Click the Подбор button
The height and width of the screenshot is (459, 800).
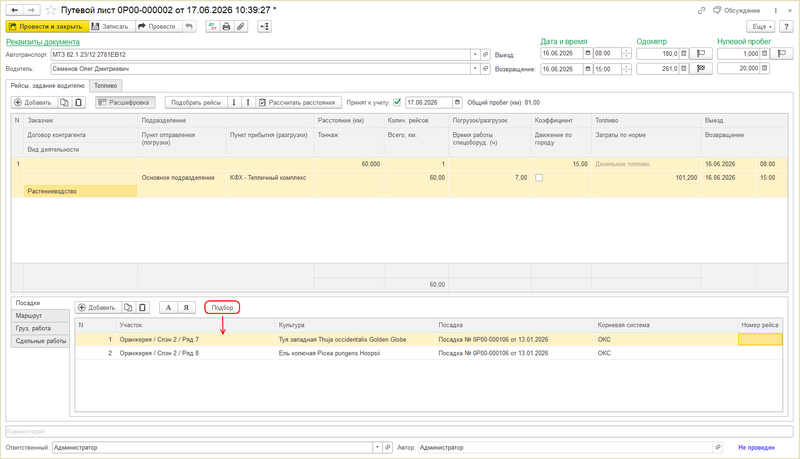(x=222, y=308)
